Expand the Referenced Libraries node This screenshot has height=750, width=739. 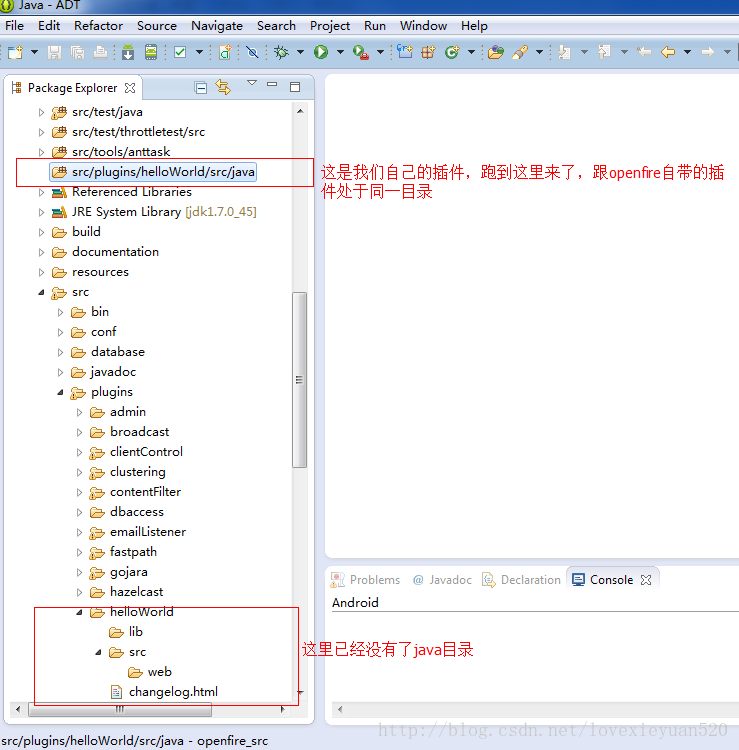(x=42, y=192)
